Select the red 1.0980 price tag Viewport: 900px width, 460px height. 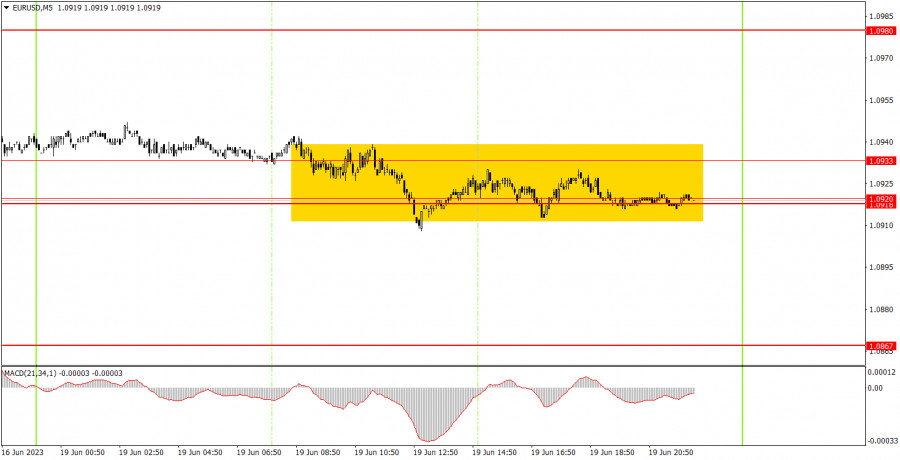883,30
